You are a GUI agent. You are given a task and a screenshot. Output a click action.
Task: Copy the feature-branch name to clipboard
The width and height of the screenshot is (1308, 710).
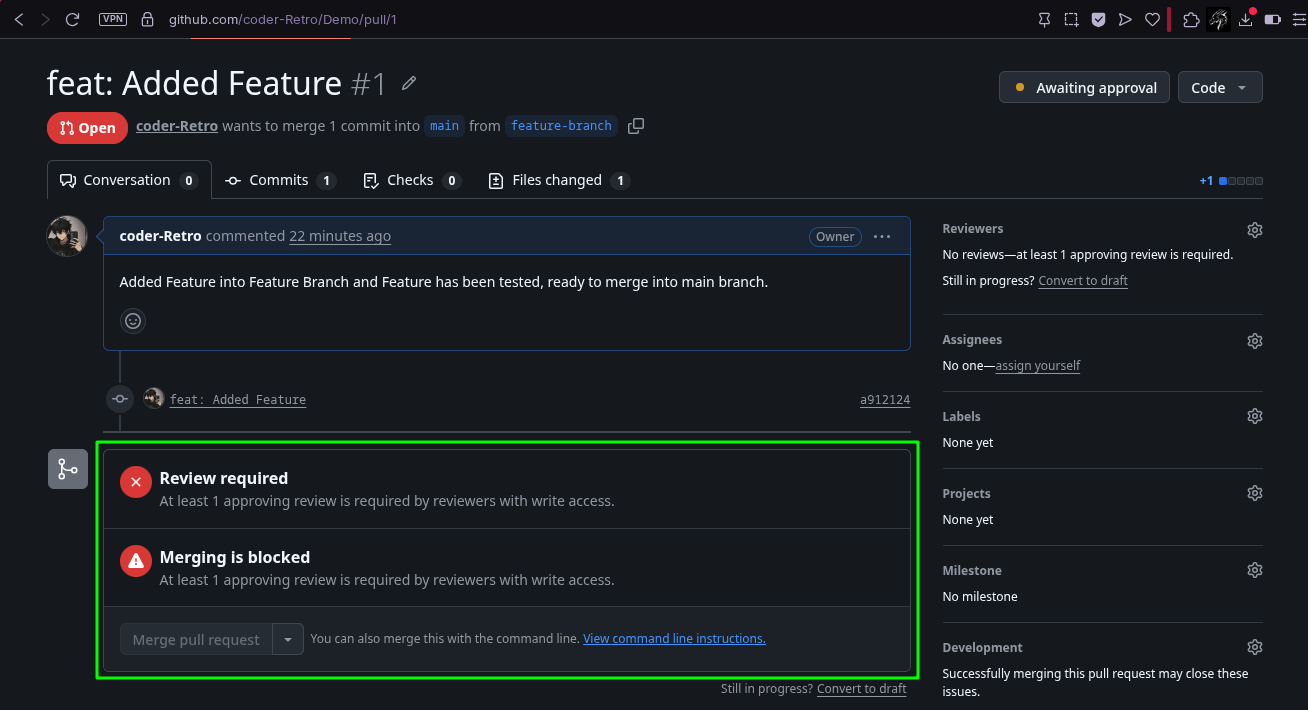coord(636,126)
